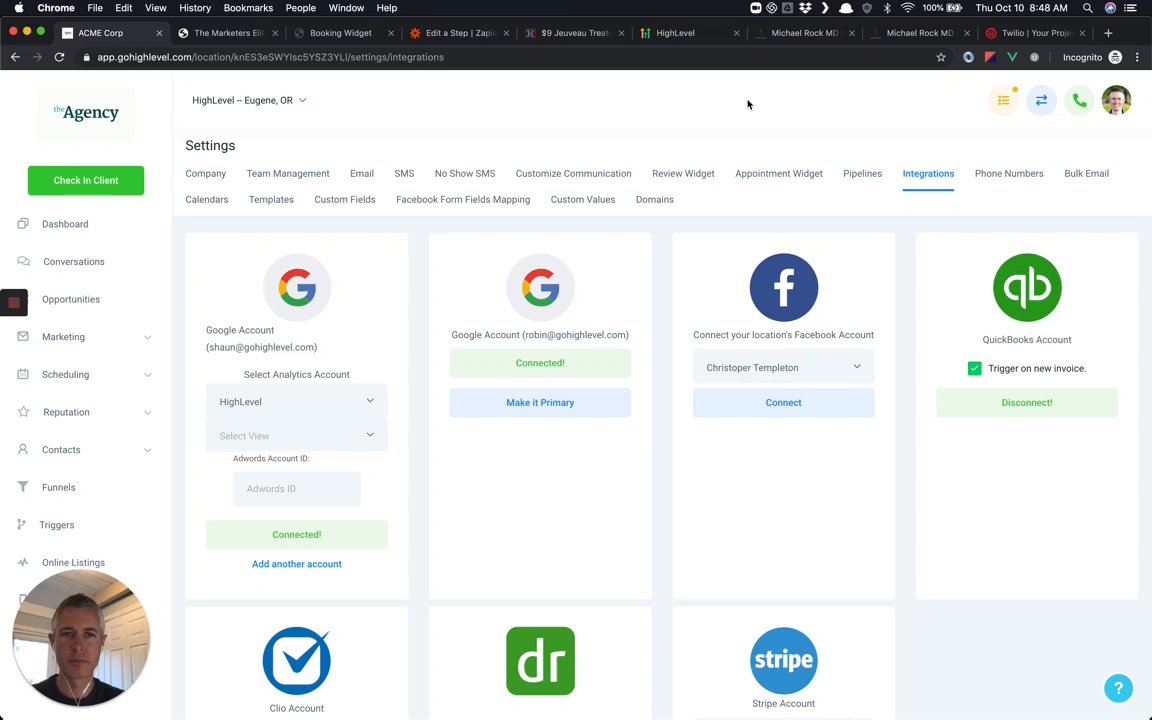Click the green phone call icon

click(1079, 100)
